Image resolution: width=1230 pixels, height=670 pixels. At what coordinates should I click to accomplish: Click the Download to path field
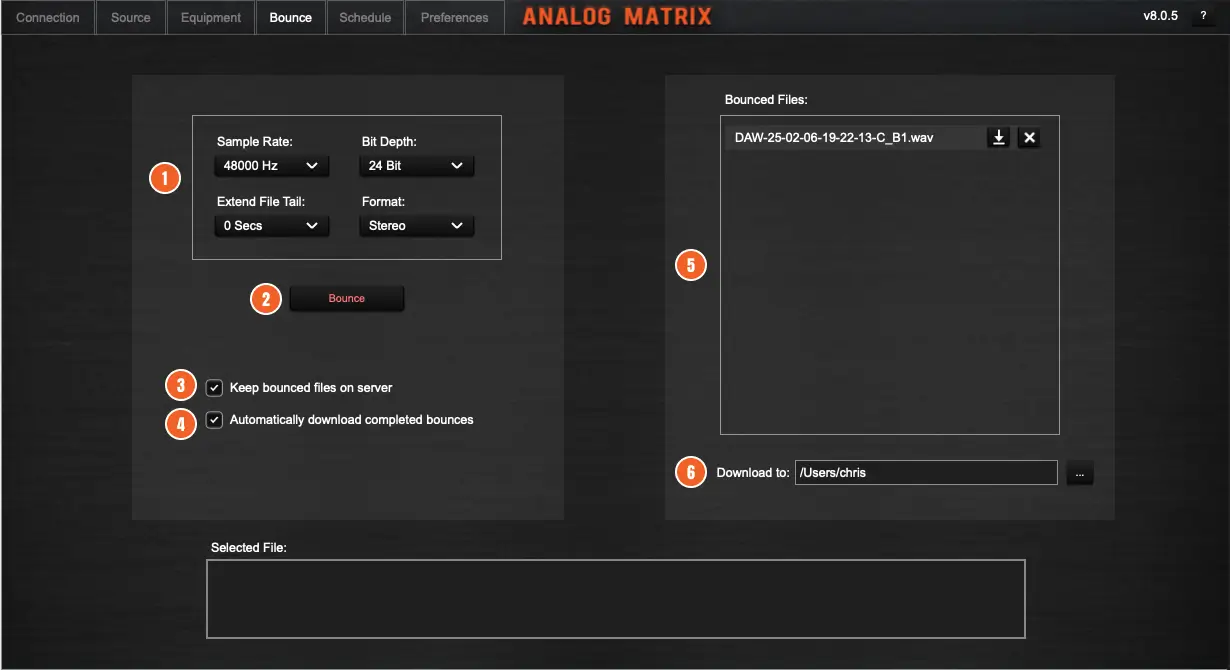click(926, 473)
